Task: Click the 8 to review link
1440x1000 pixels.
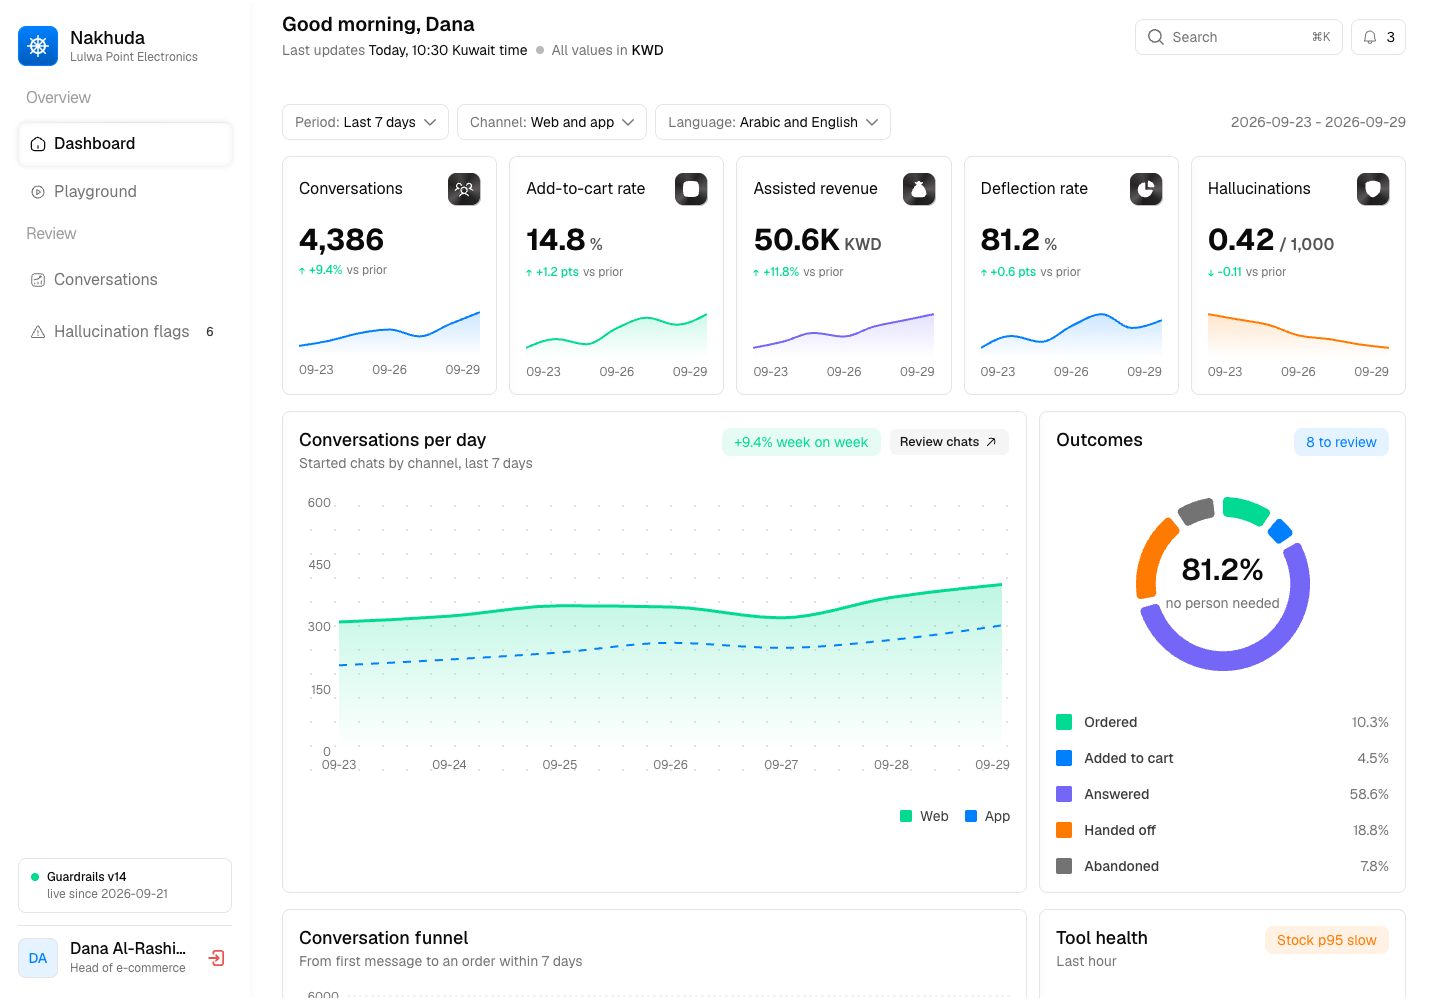Action: [1341, 442]
